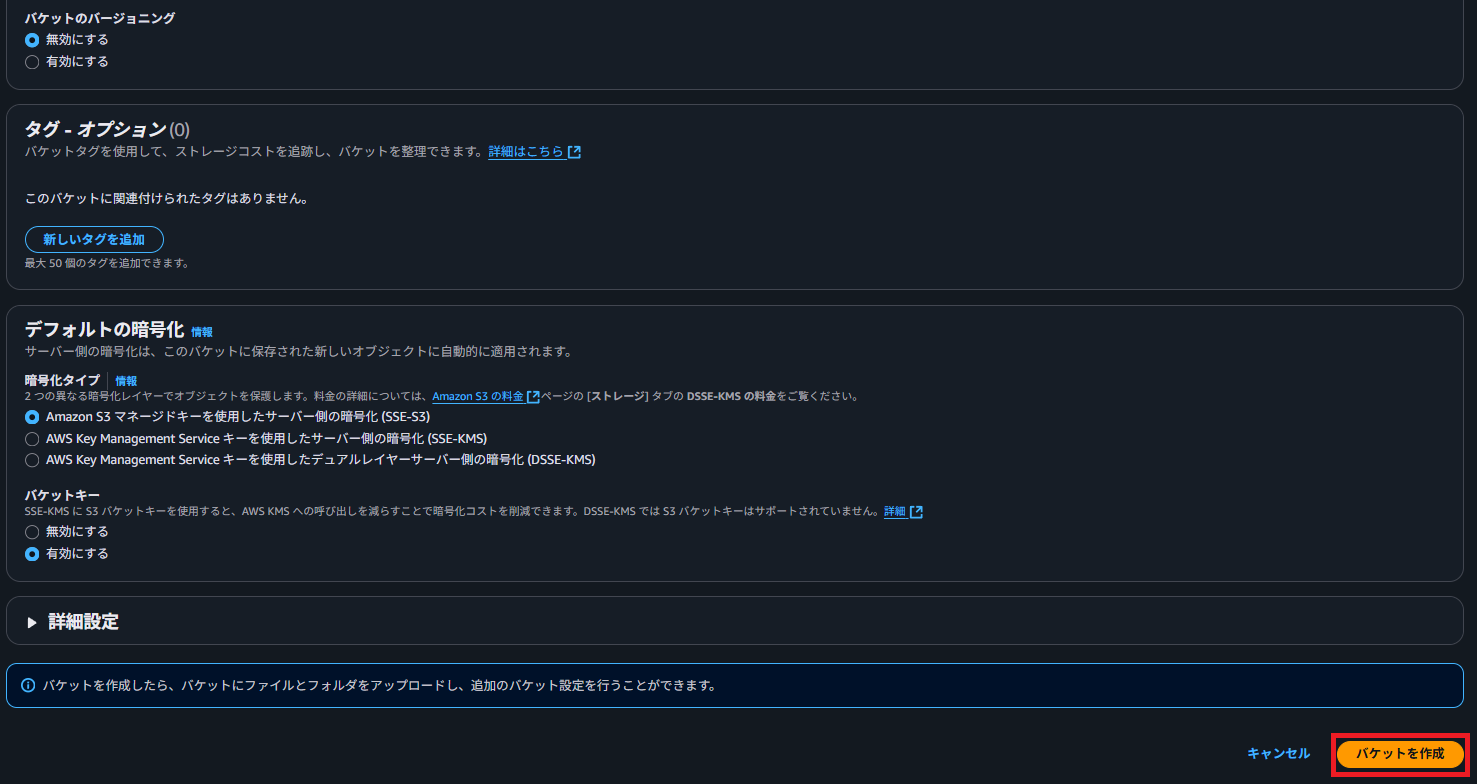Select SSE-S3 managed key encryption
The height and width of the screenshot is (784, 1477).
(x=31, y=416)
